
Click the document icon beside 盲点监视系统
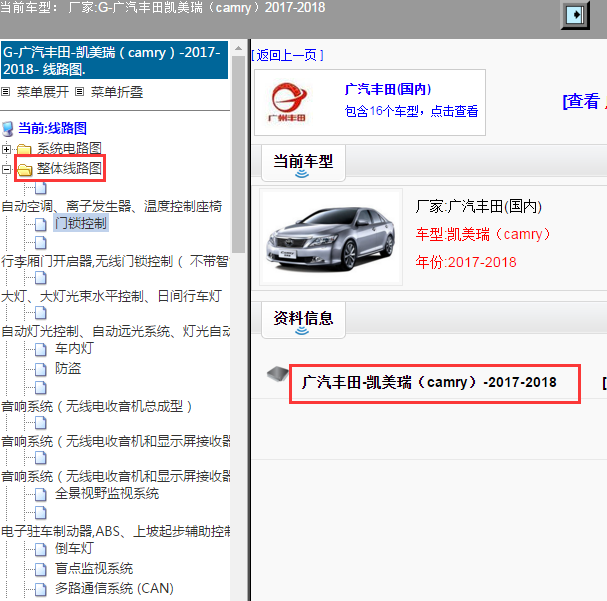[41, 569]
